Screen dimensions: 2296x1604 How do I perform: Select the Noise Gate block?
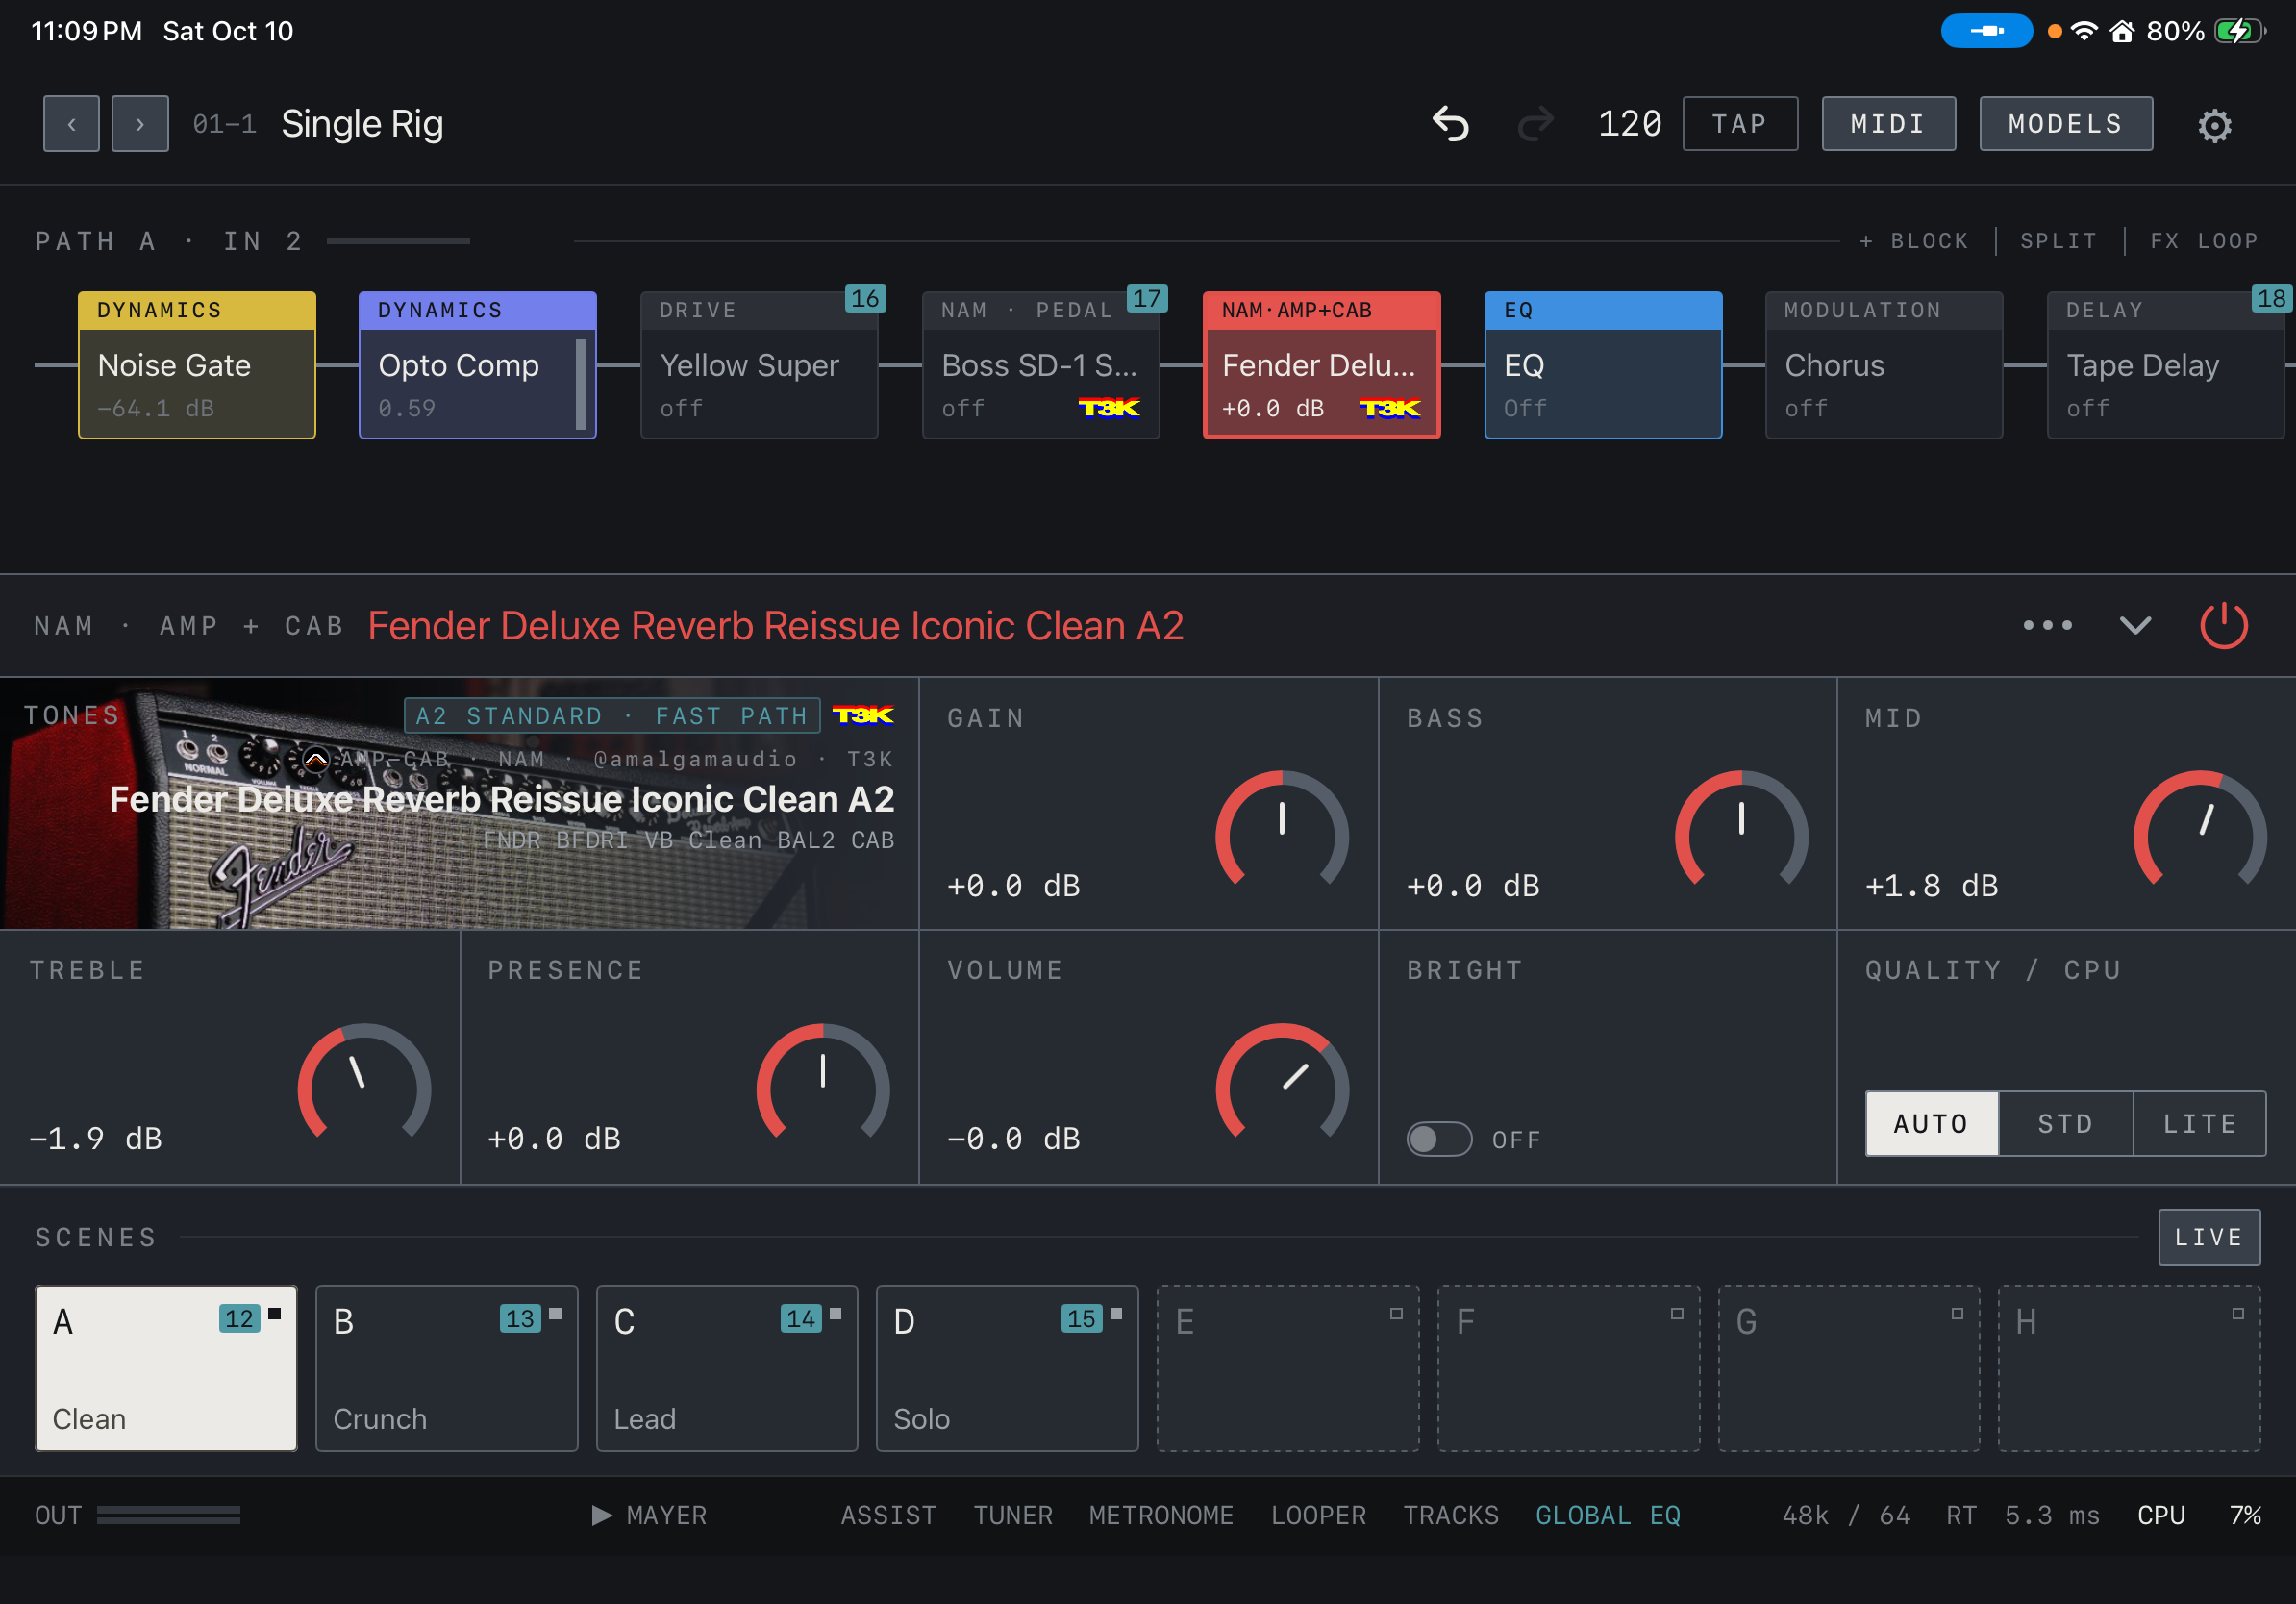pyautogui.click(x=197, y=365)
